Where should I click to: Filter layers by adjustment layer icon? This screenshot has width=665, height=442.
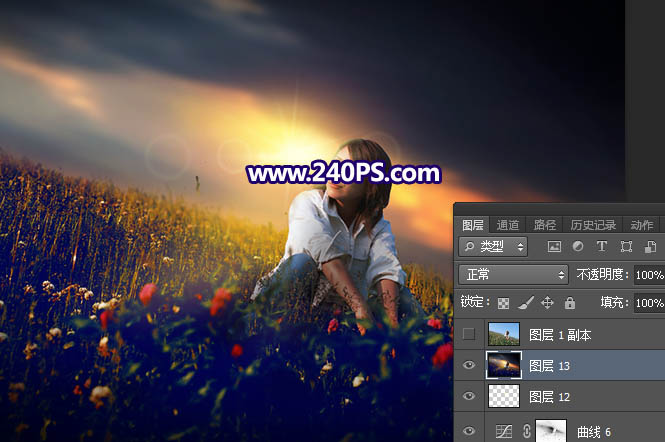coord(578,246)
